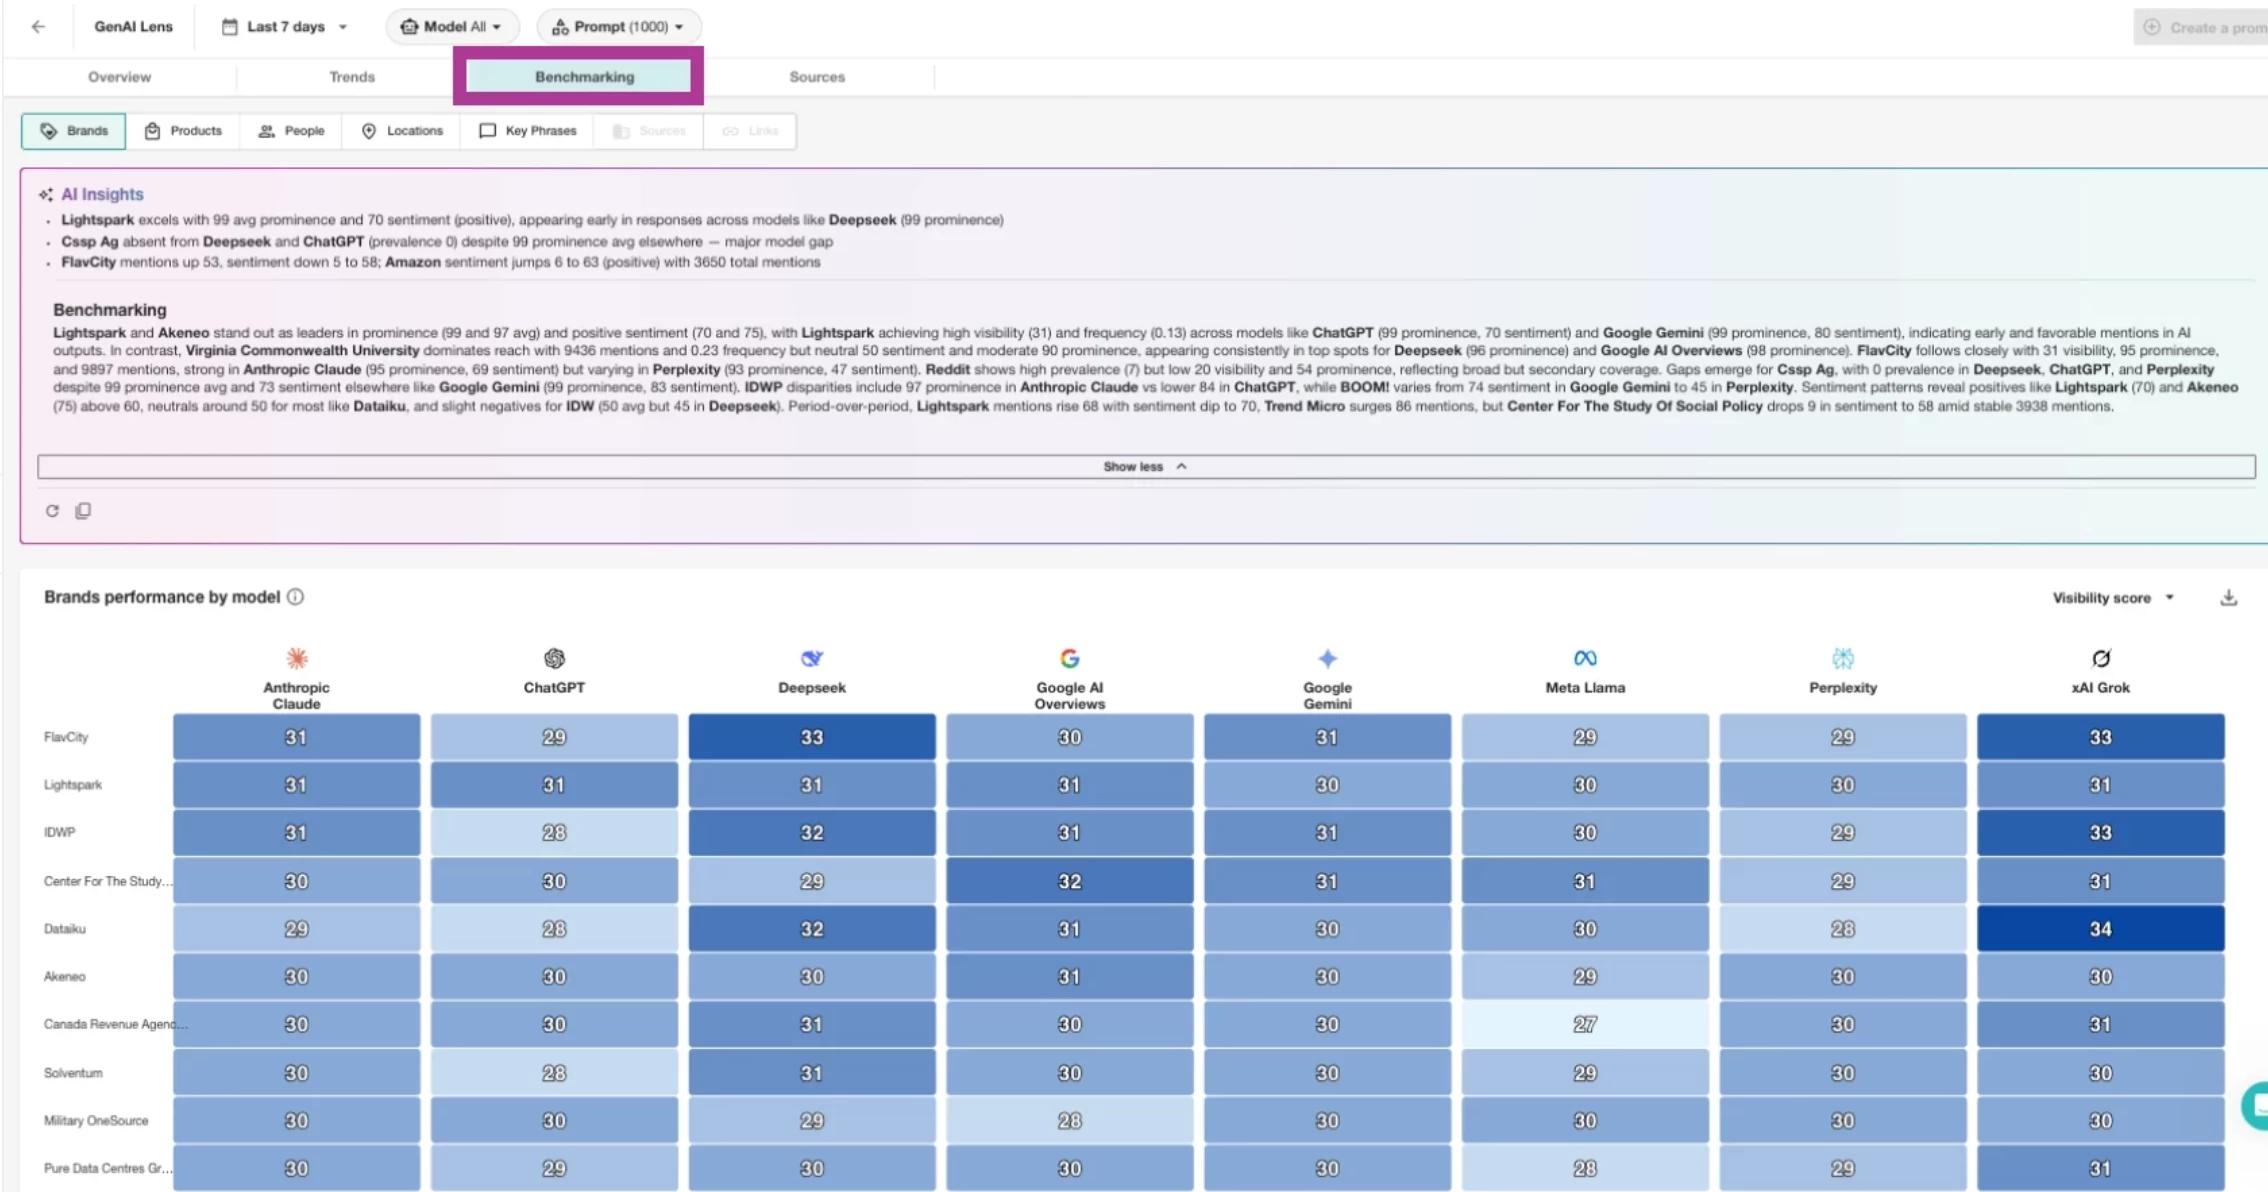This screenshot has height=1192, width=2268.
Task: Open the Model All dropdown
Action: click(x=452, y=27)
